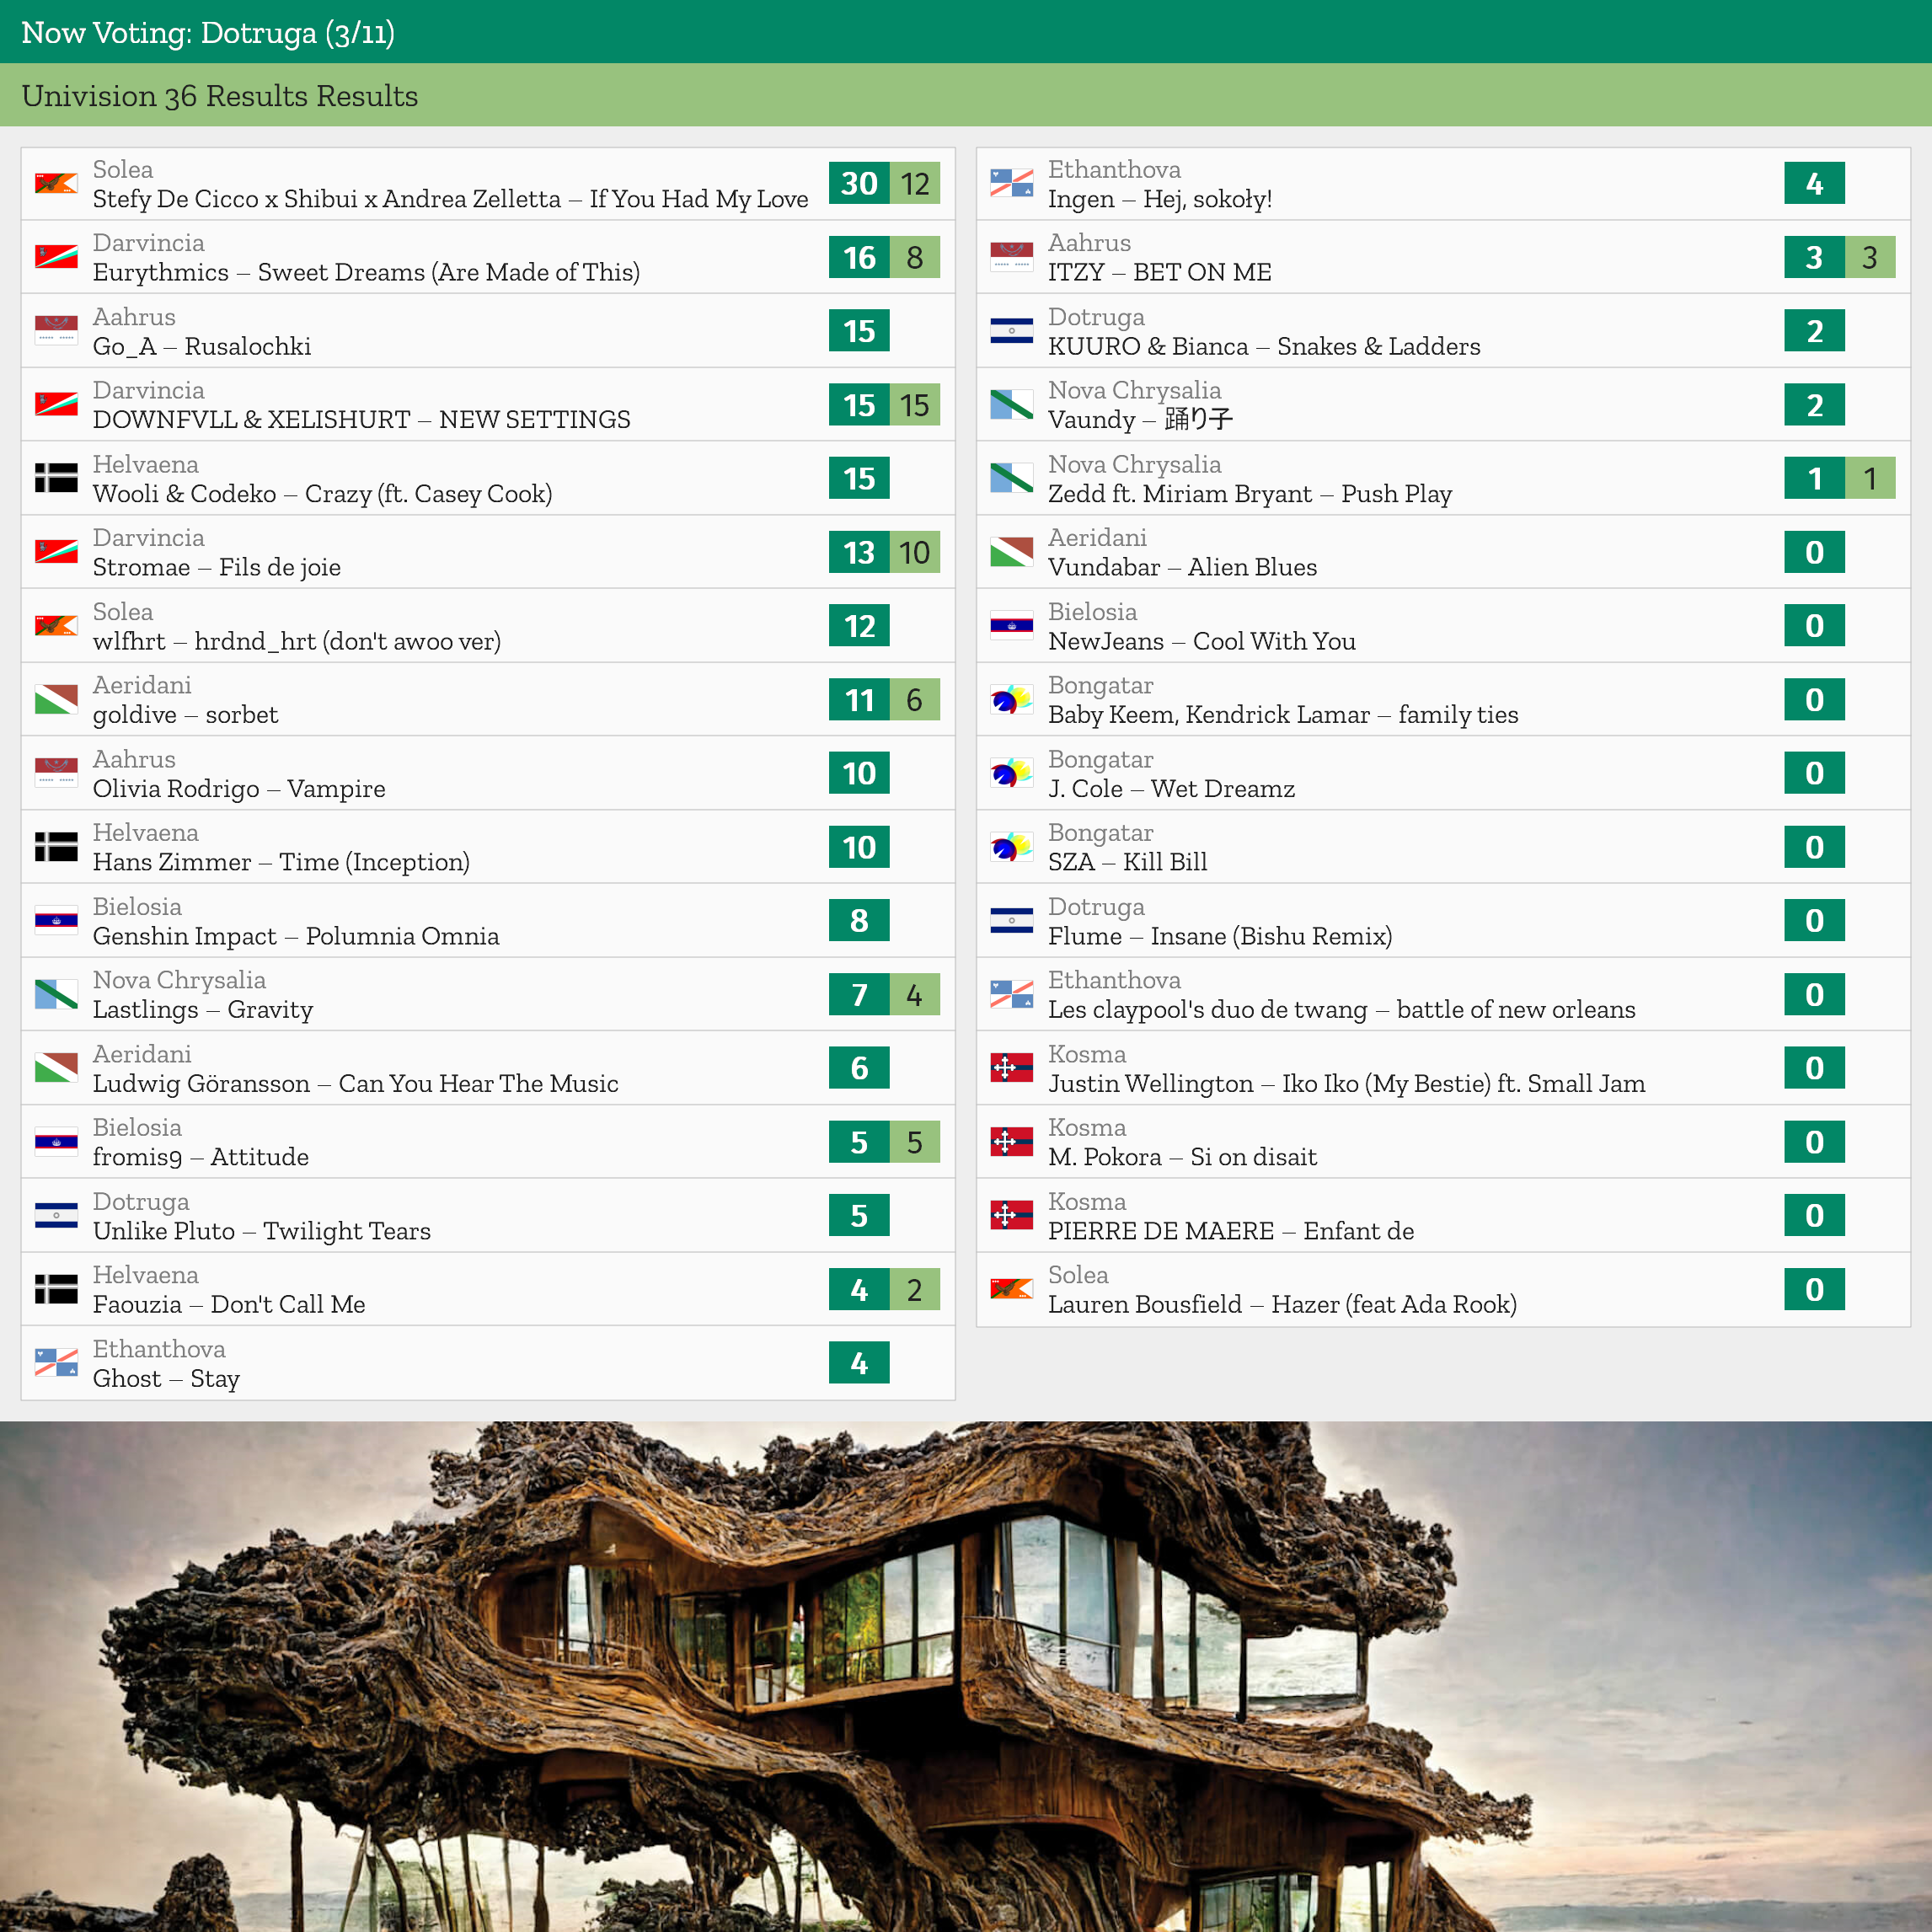
Task: Click the Helvaena flag beside Wooli & Codeko
Action: 56,478
